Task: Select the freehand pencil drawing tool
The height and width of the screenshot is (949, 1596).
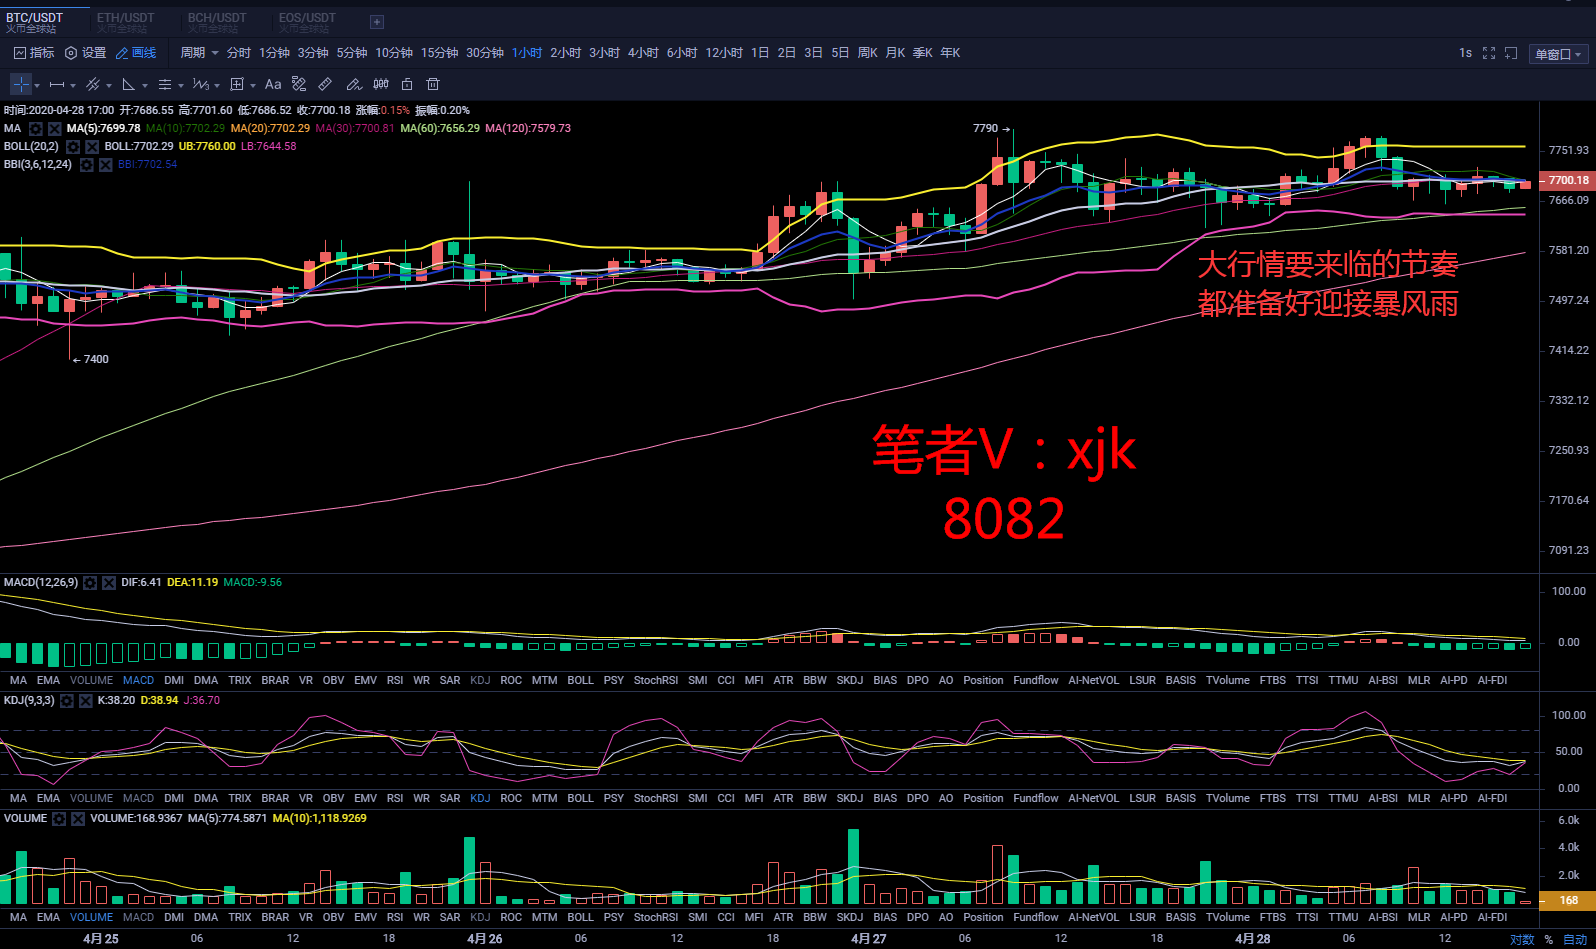Action: 353,84
